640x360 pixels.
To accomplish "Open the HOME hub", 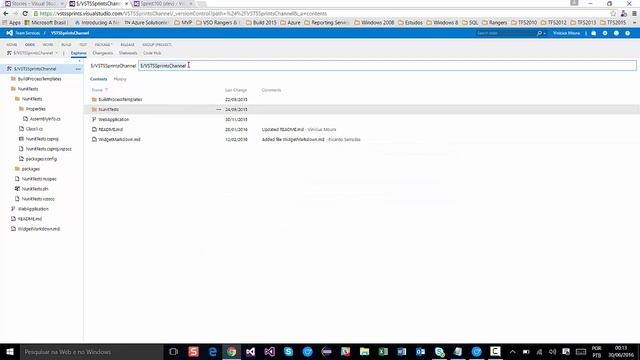I will pyautogui.click(x=12, y=44).
